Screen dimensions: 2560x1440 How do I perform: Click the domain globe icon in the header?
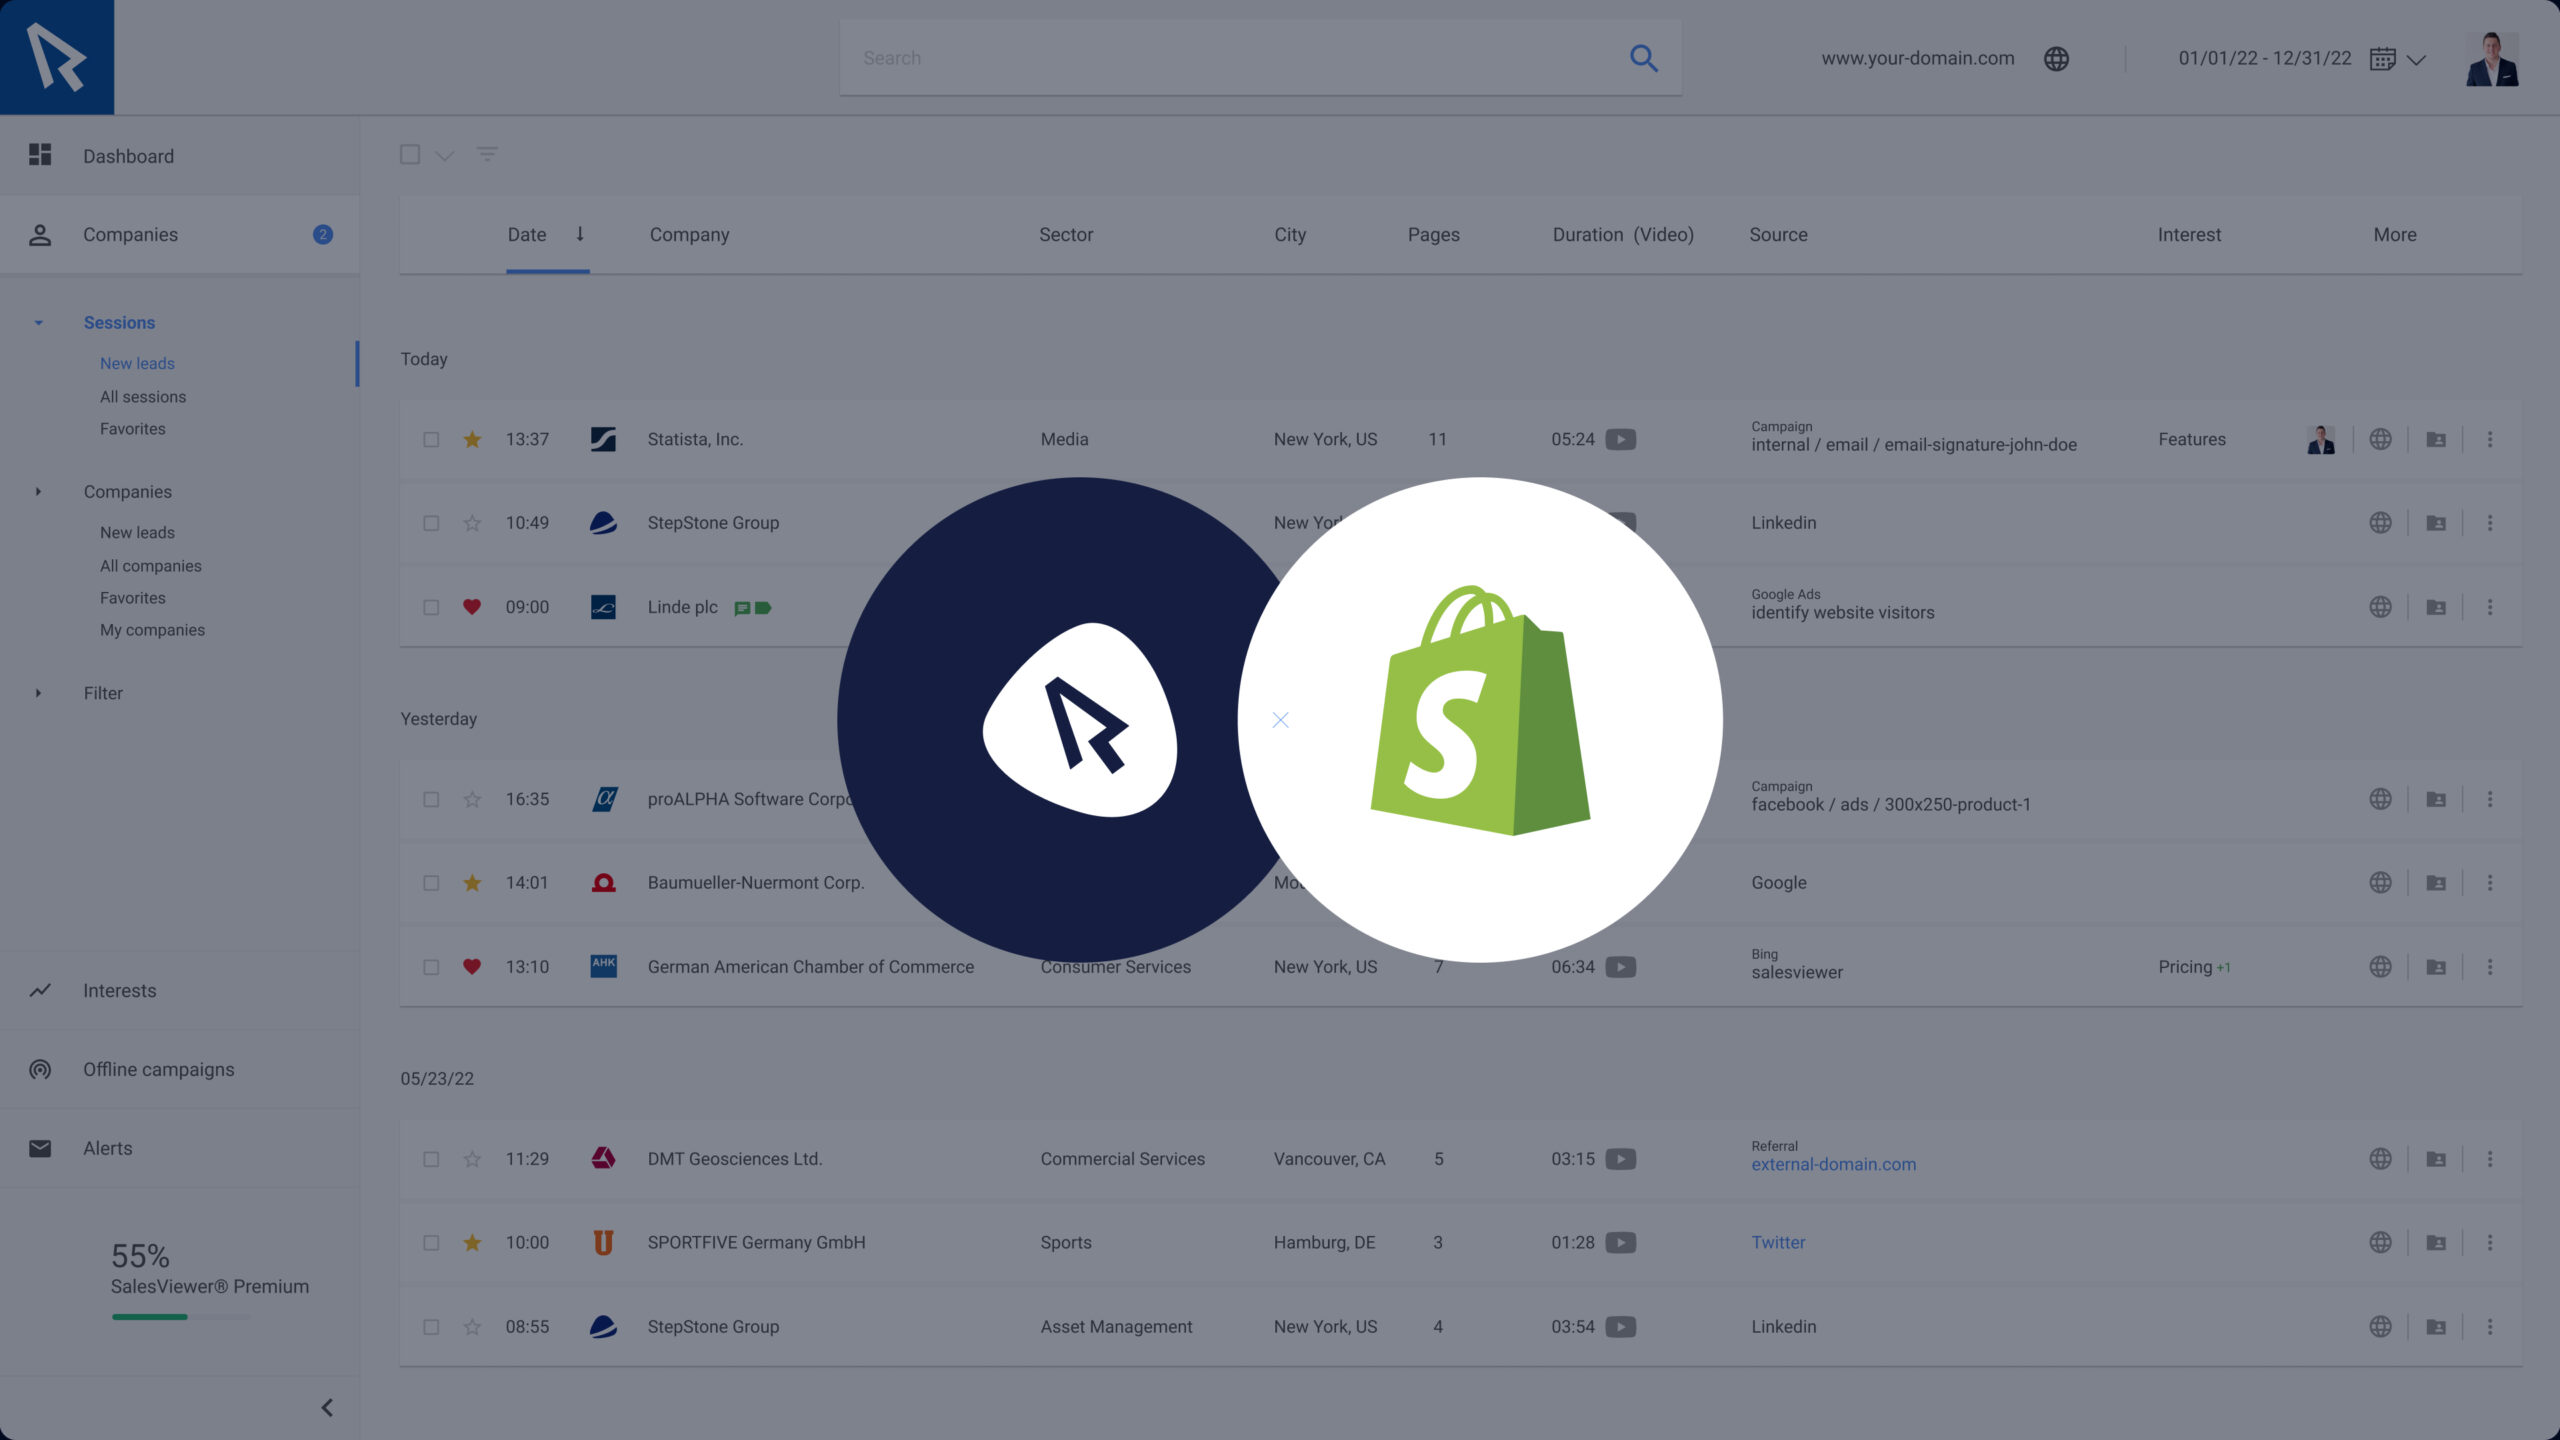point(2056,59)
